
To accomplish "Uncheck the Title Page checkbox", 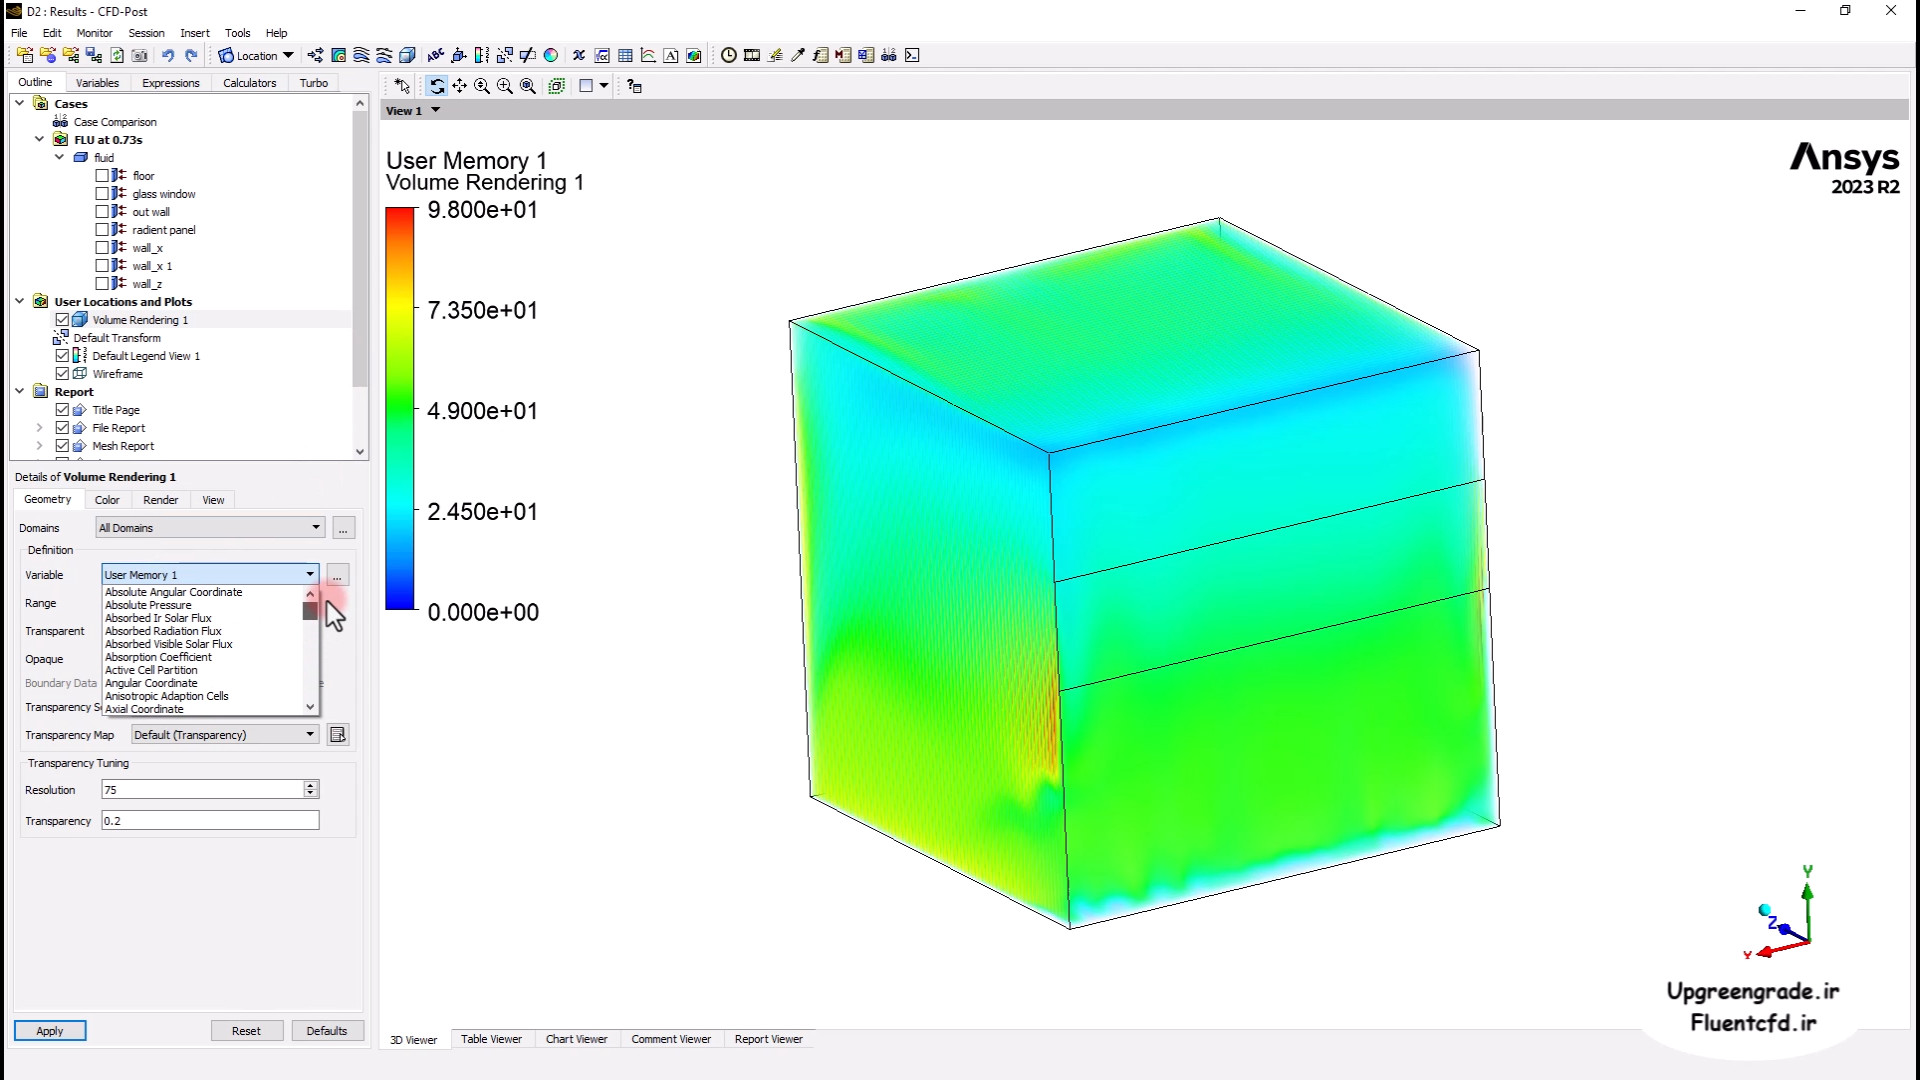I will (x=62, y=409).
